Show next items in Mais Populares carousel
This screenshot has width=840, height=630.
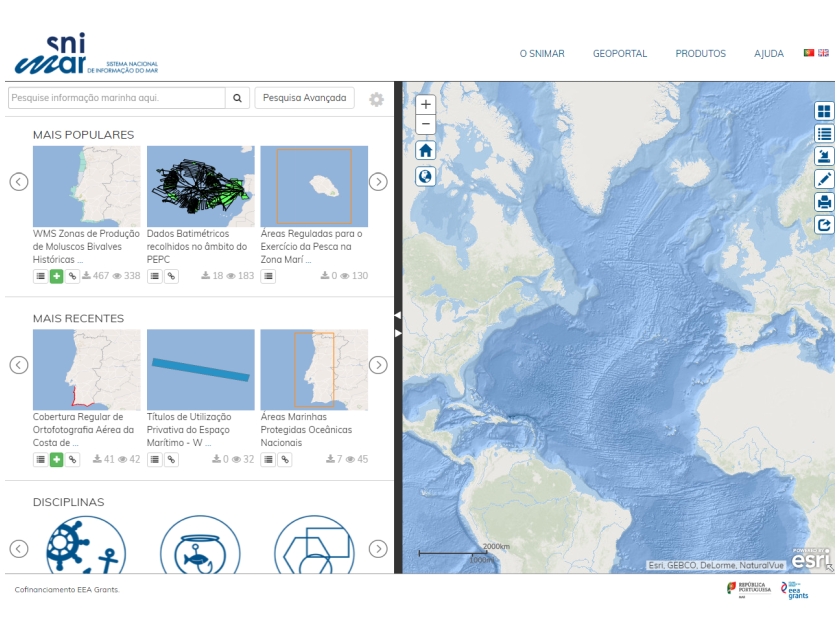(378, 182)
